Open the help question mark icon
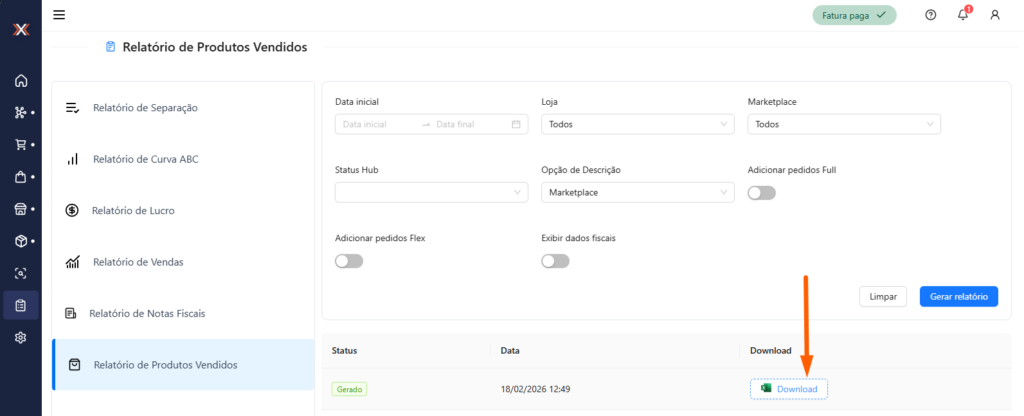 pos(930,15)
